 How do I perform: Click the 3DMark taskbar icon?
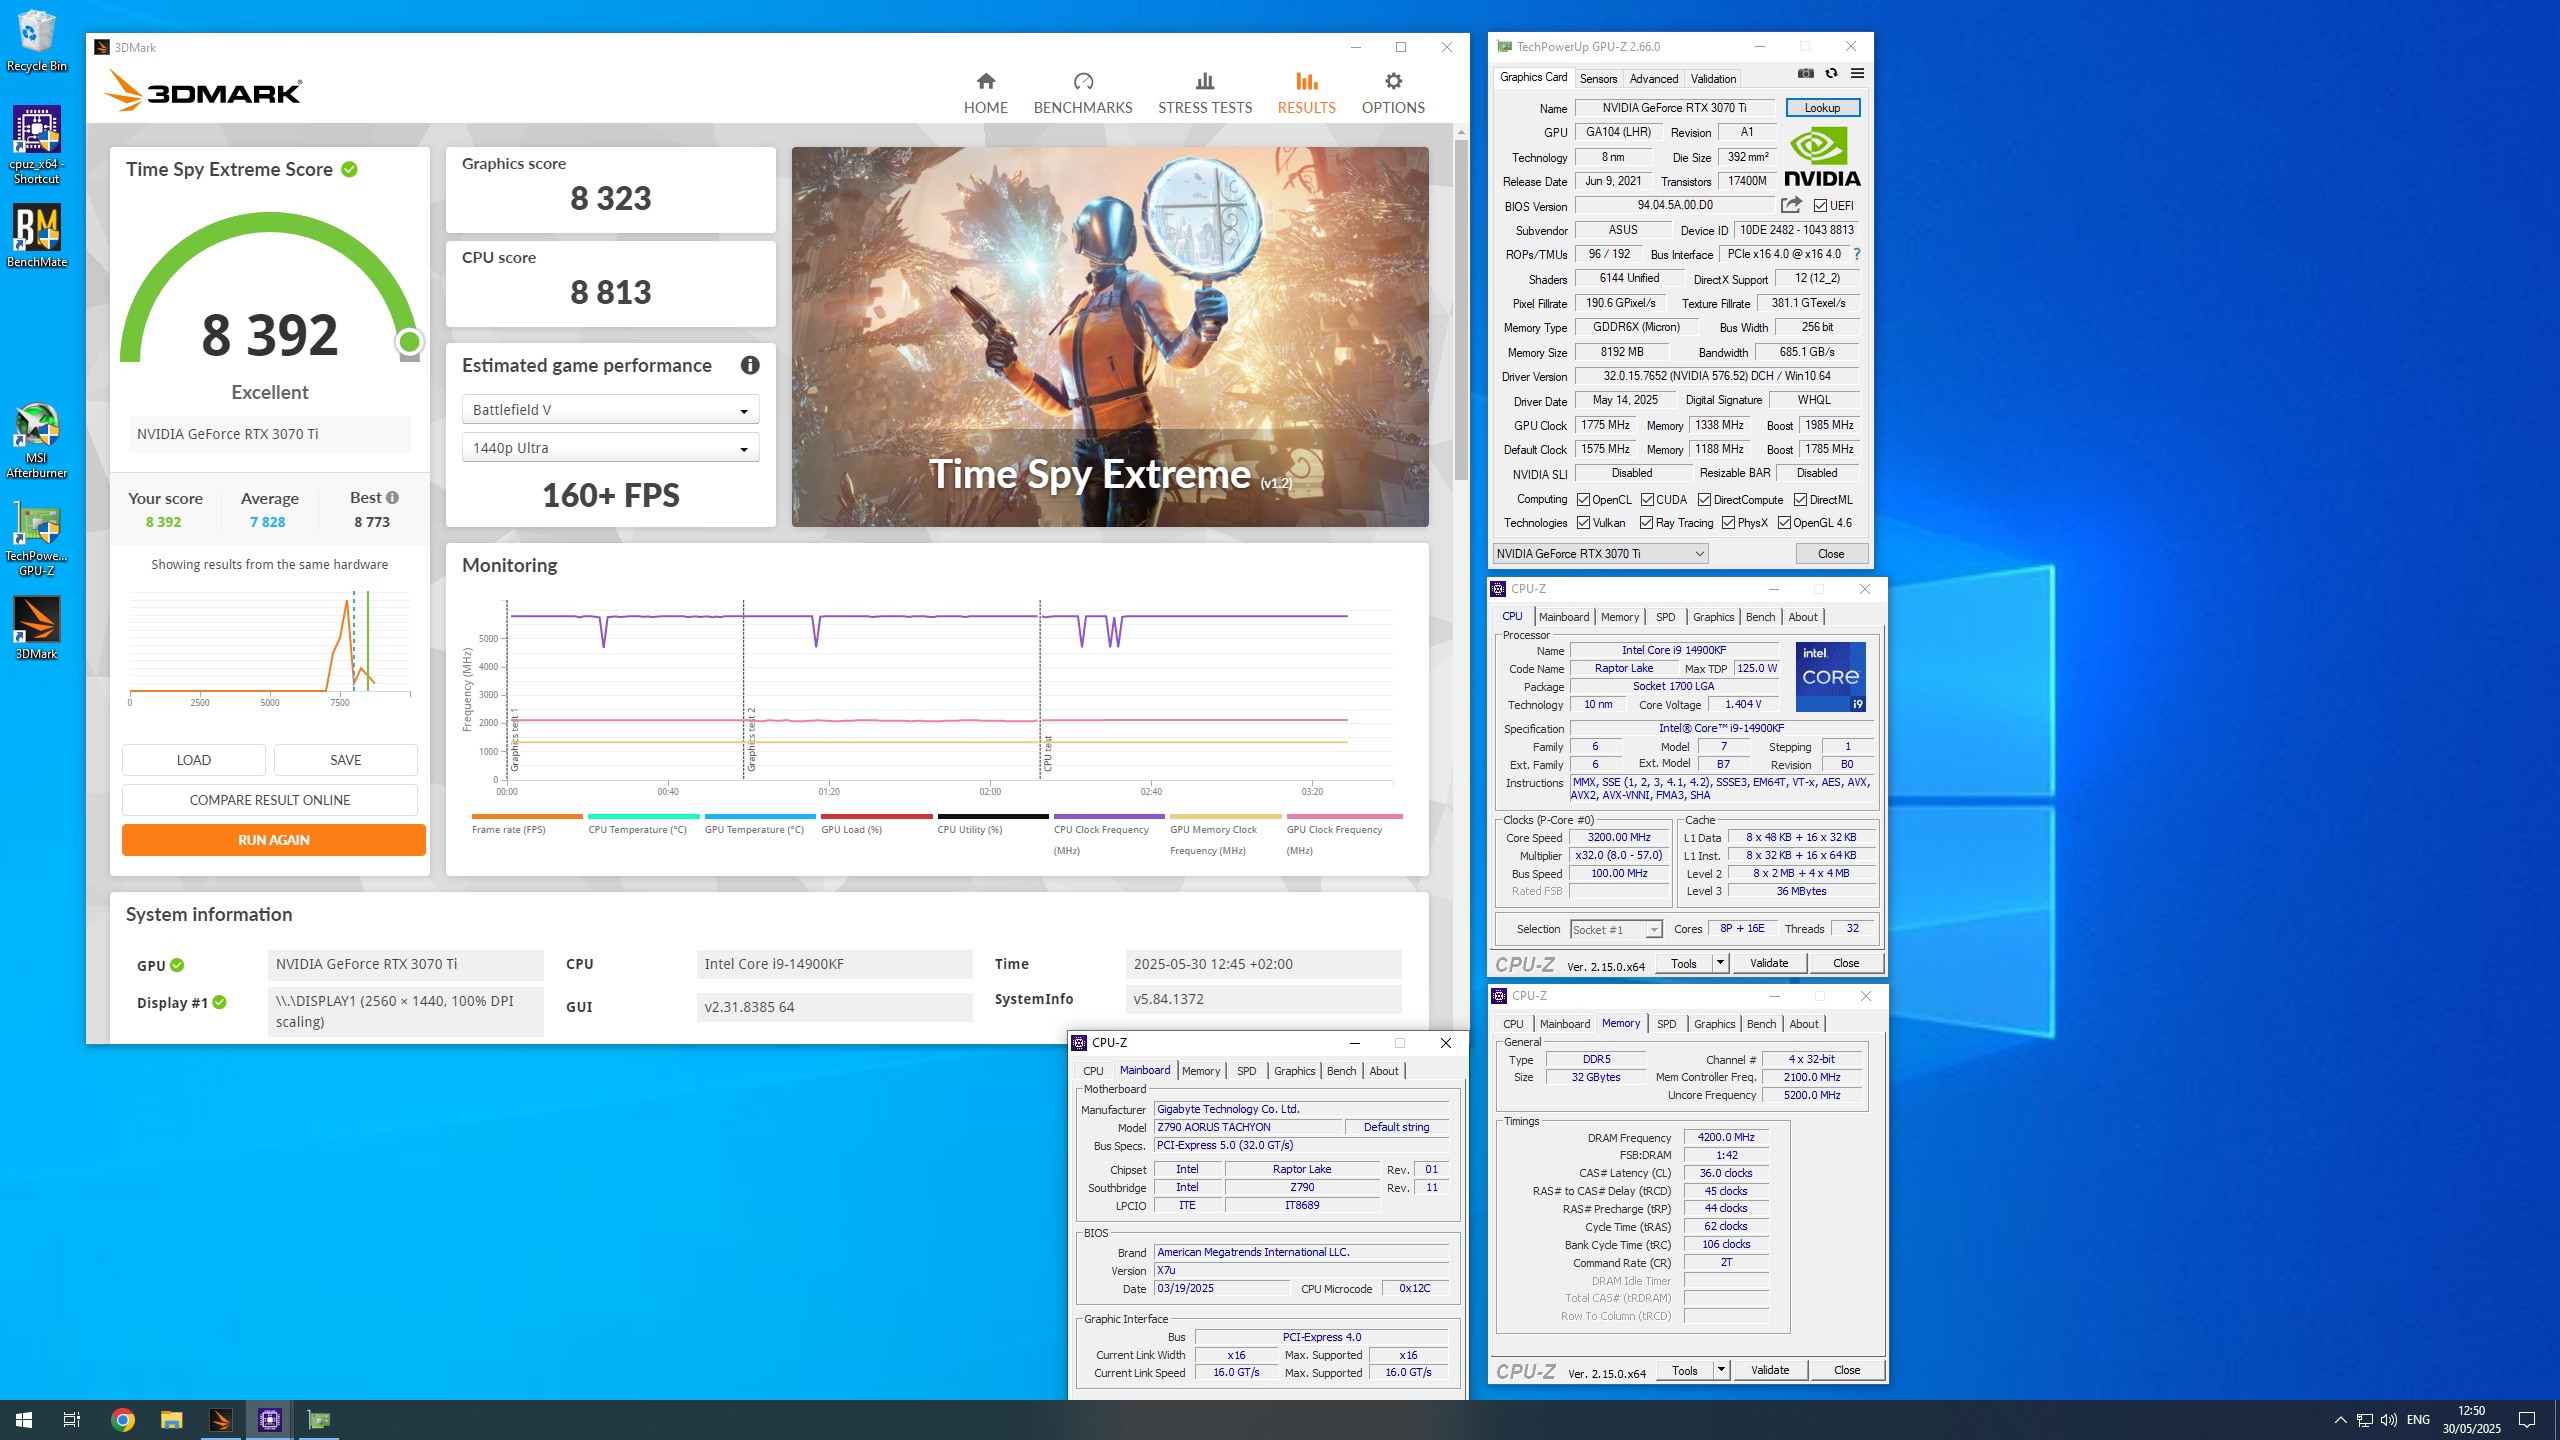pyautogui.click(x=221, y=1420)
